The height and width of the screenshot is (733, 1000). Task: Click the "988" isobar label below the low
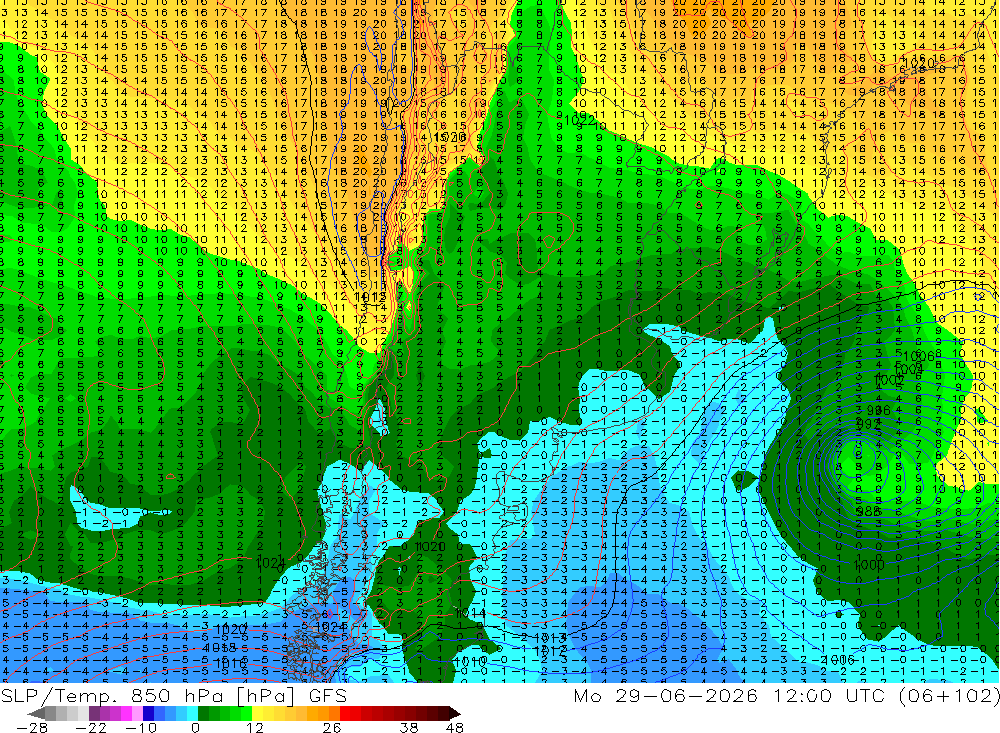point(869,512)
